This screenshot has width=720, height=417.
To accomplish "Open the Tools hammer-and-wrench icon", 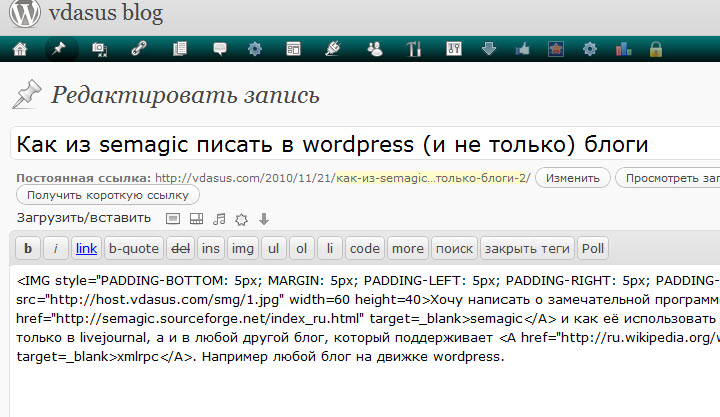I will [x=414, y=49].
